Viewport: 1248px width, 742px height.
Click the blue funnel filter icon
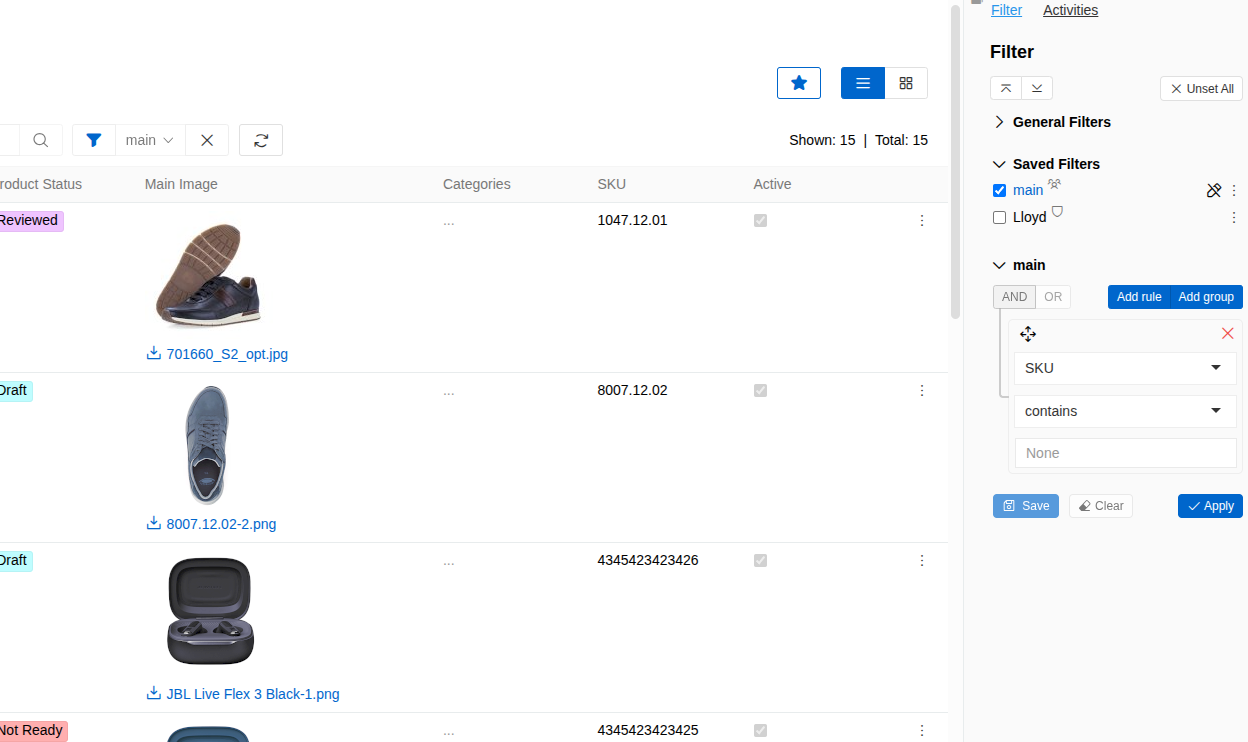(x=94, y=140)
